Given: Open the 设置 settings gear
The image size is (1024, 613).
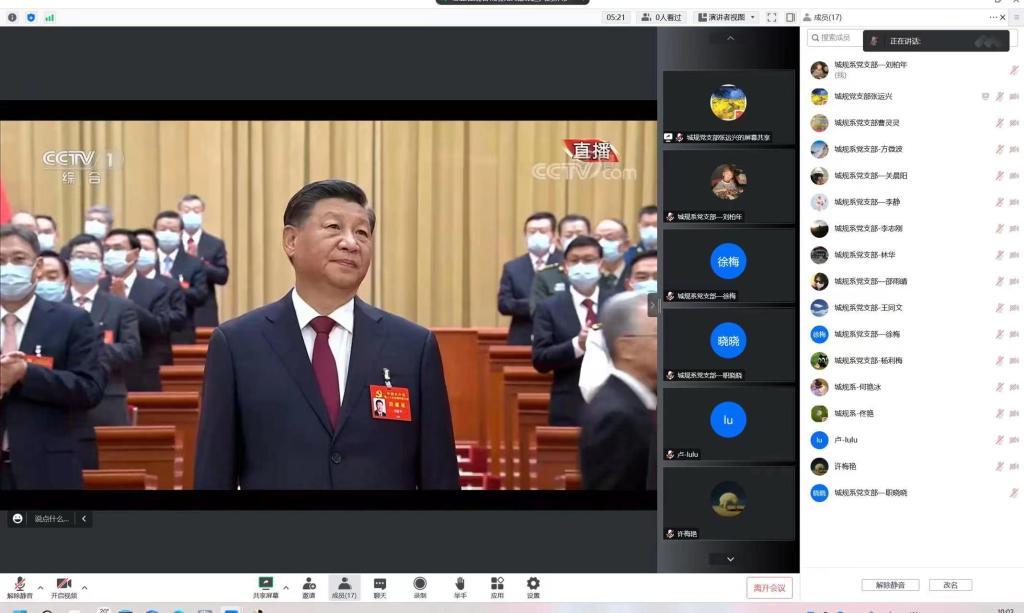Looking at the screenshot, I should (533, 584).
